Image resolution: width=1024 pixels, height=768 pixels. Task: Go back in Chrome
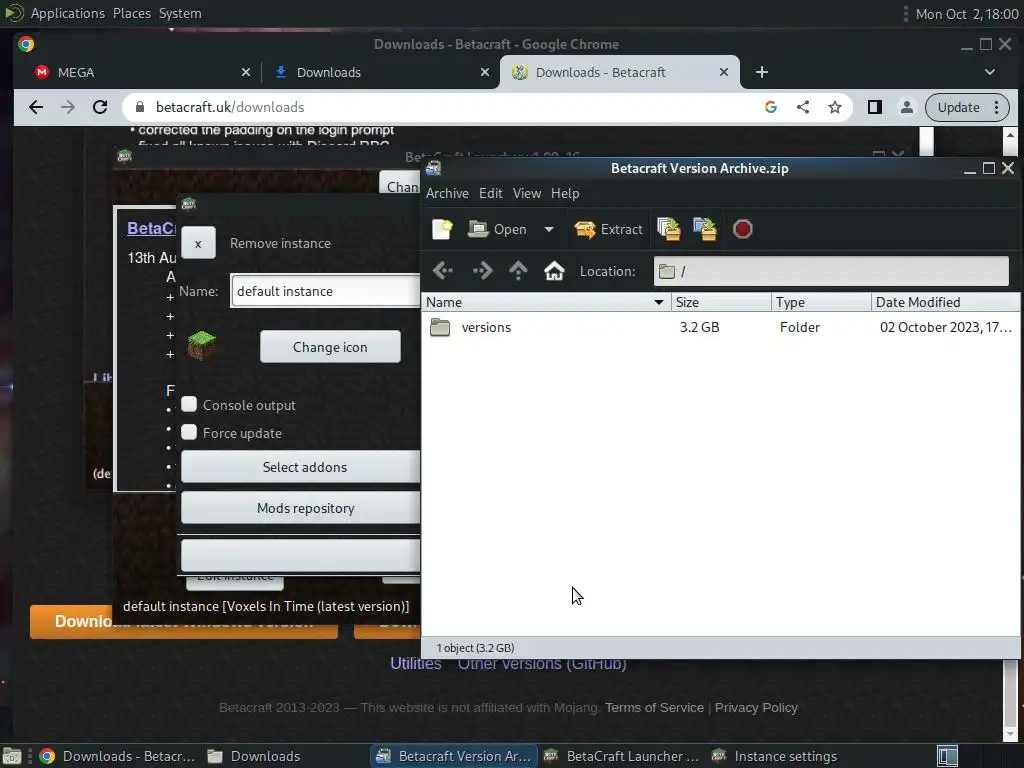click(36, 107)
